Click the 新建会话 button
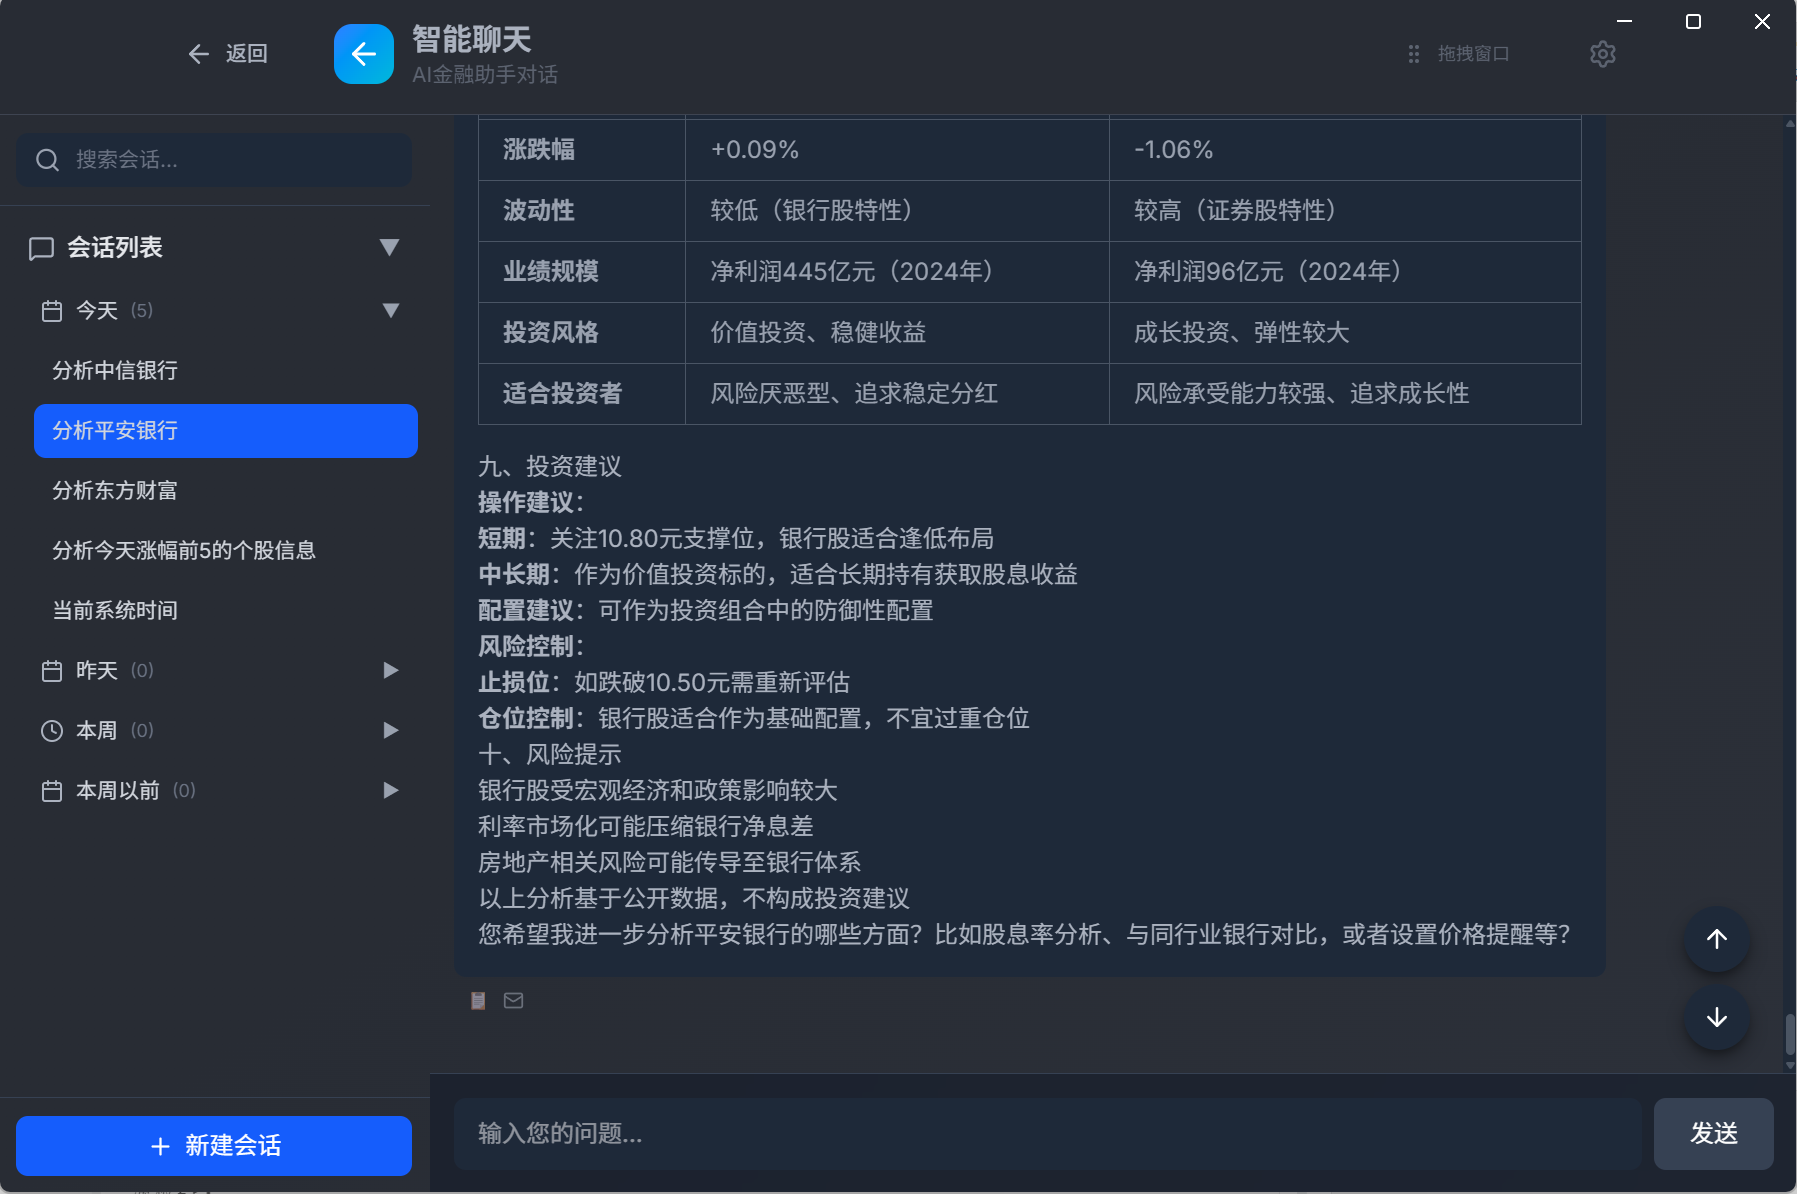Image resolution: width=1797 pixels, height=1194 pixels. point(214,1145)
